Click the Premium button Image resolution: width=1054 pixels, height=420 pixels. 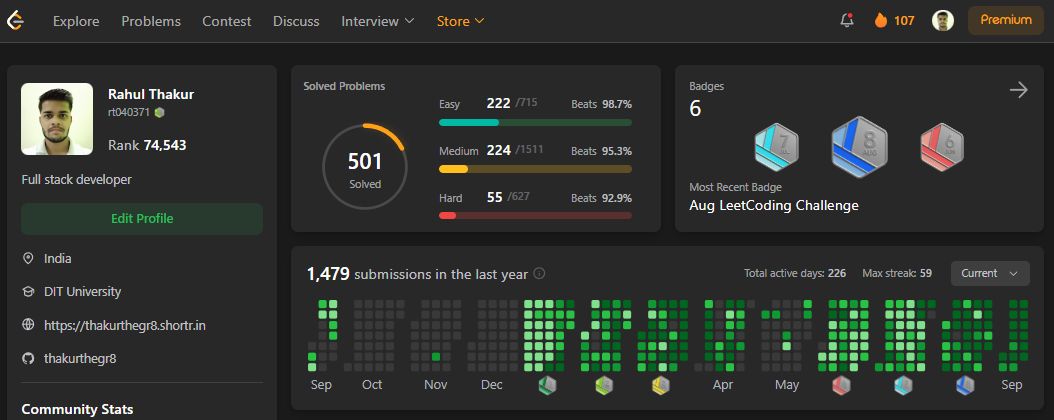pos(1006,20)
